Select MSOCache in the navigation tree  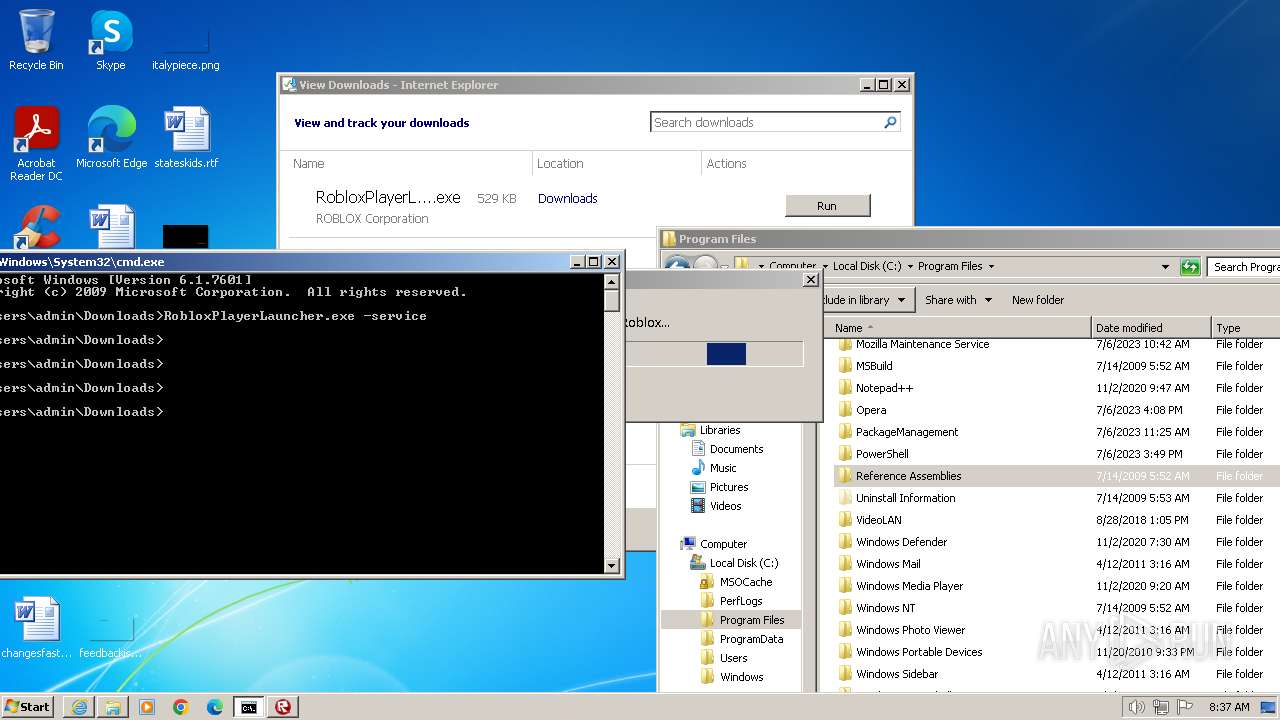tap(745, 582)
